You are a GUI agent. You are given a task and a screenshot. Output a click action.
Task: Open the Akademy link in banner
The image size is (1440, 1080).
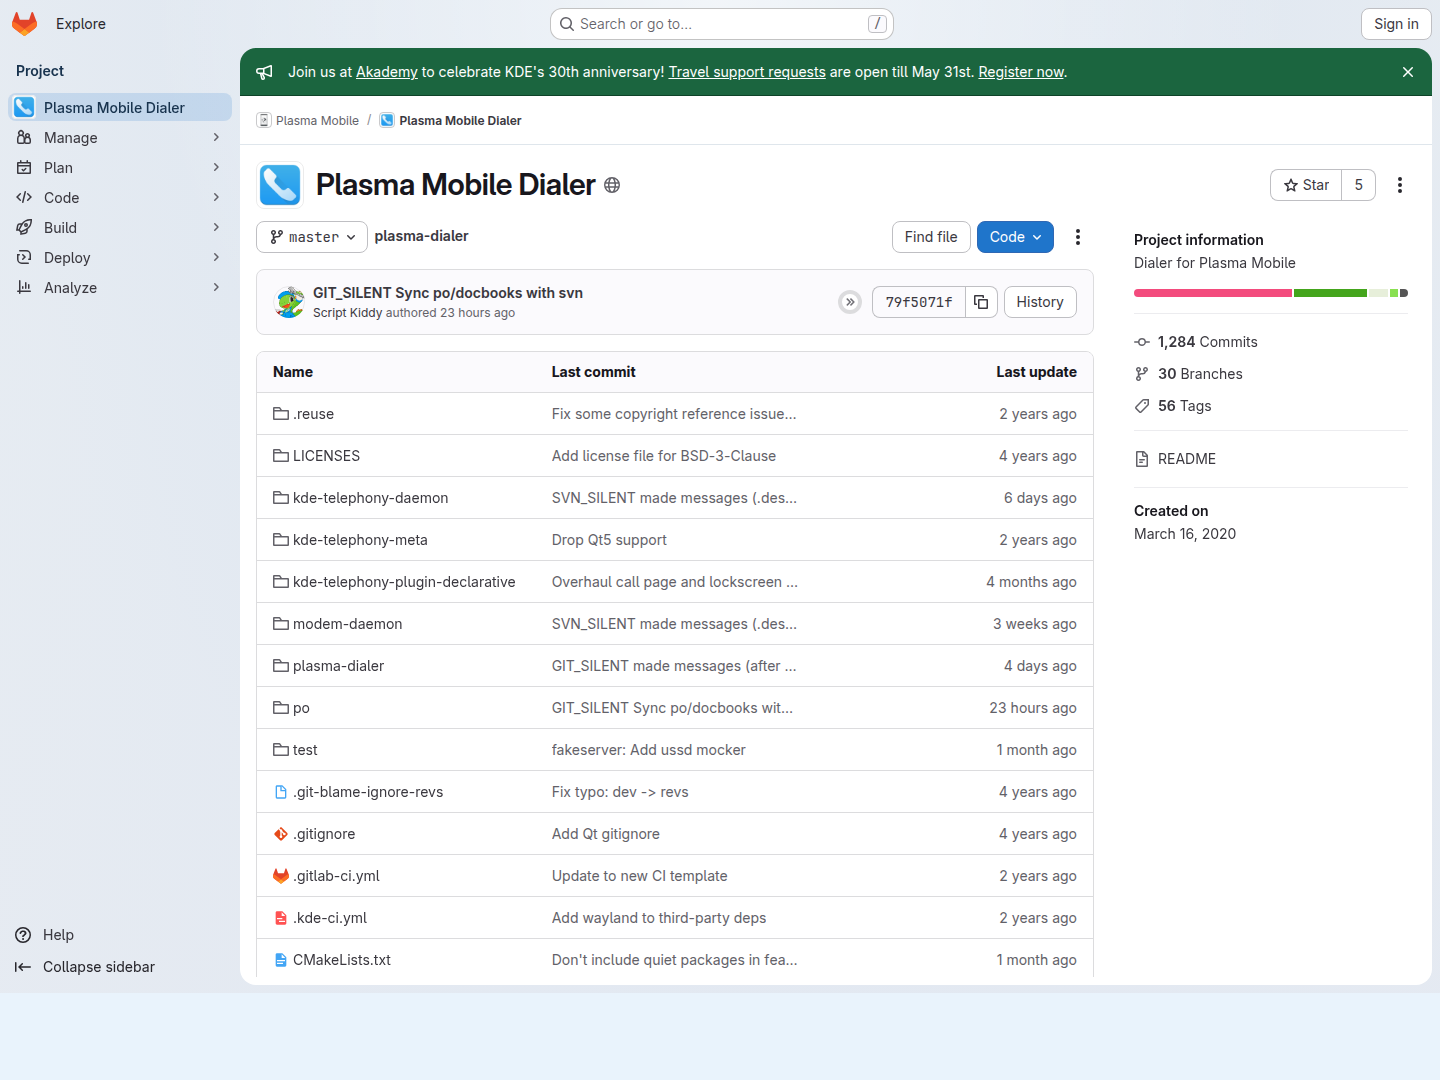tap(387, 72)
